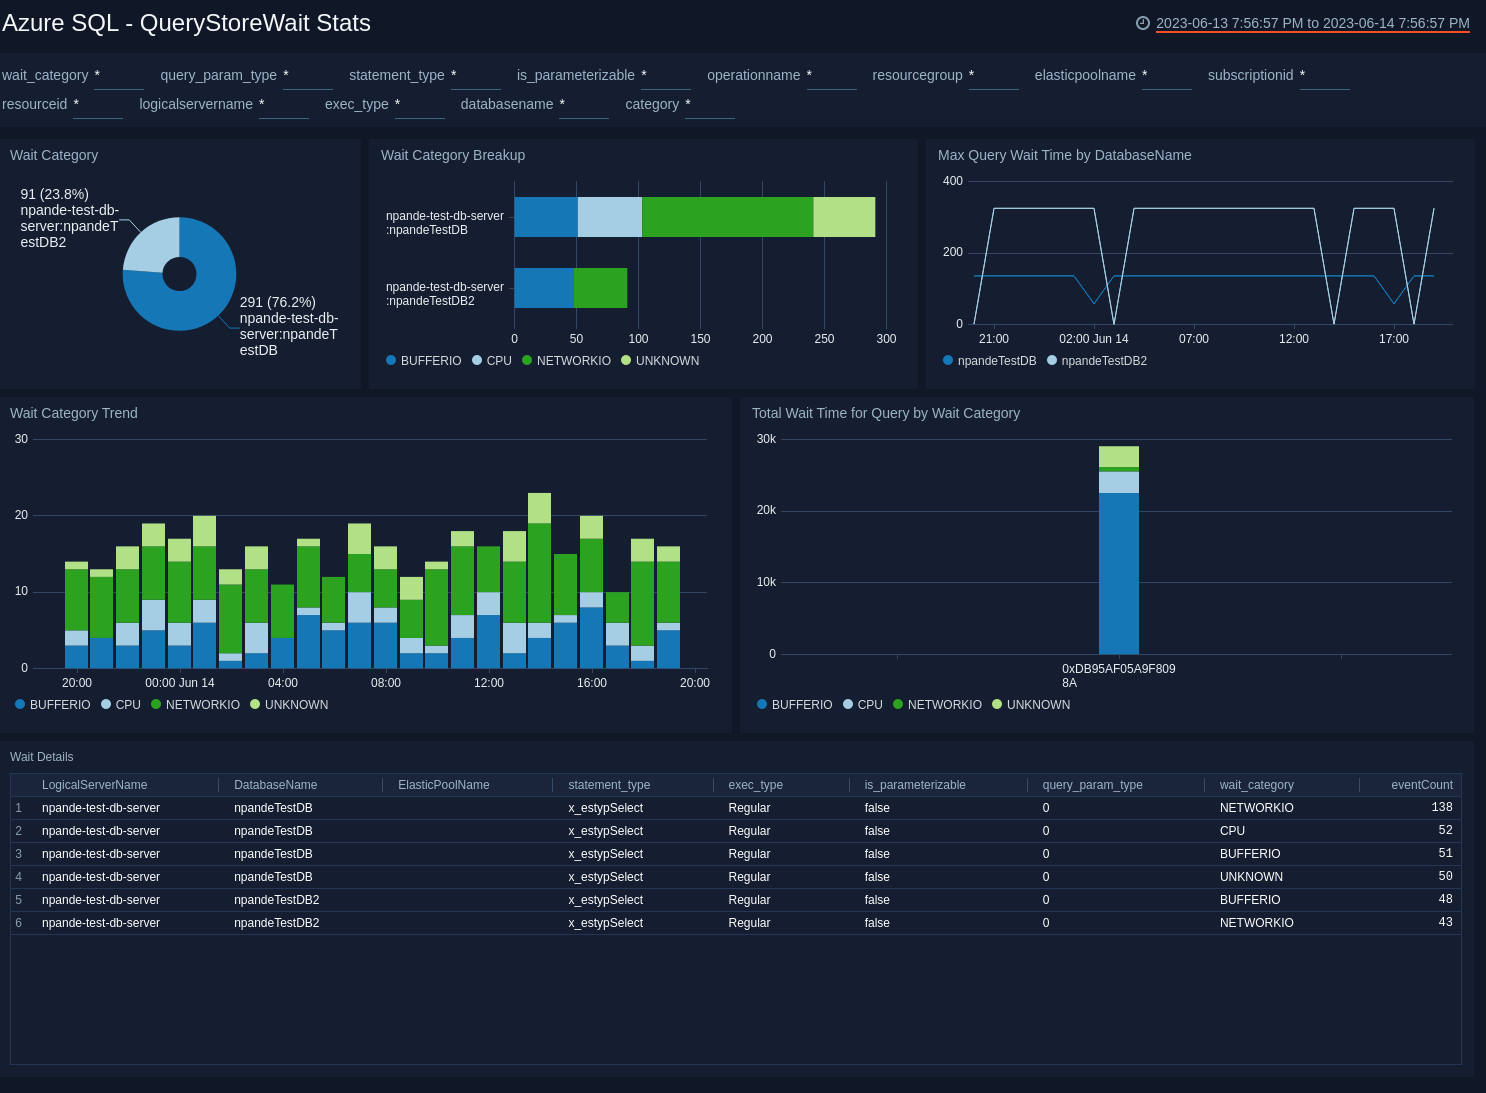Toggle UNKNOWN legend in Total Wait Time panel

(x=1031, y=705)
